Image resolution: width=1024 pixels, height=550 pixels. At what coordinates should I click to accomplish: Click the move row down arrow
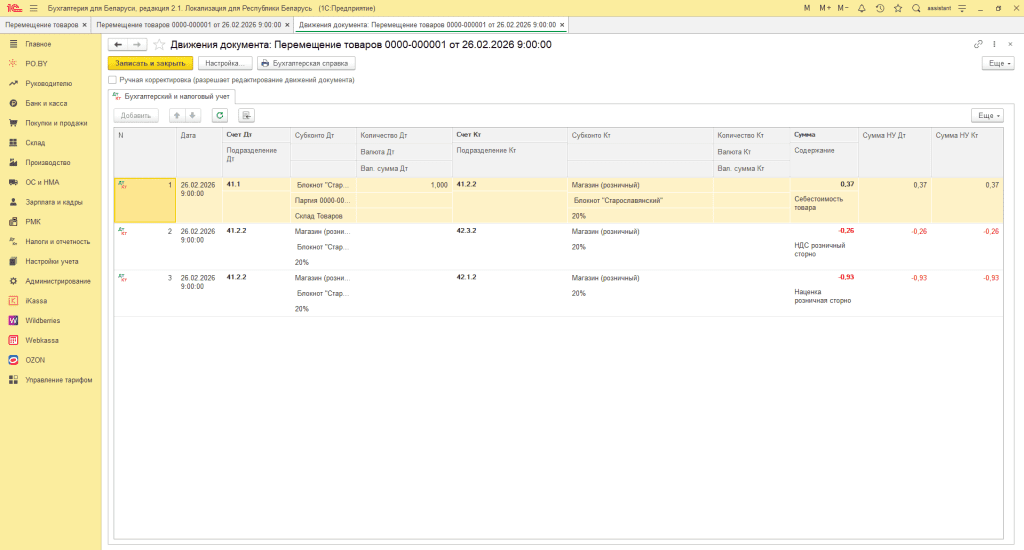(194, 115)
